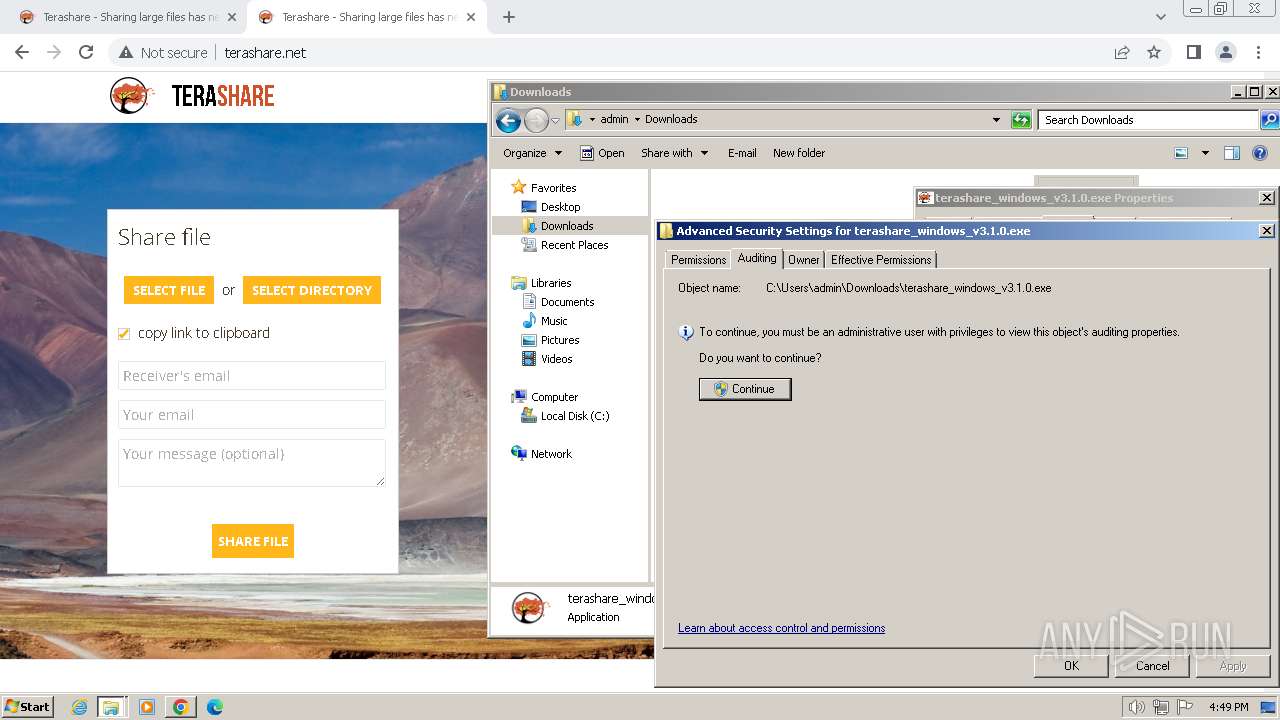The height and width of the screenshot is (720, 1280).
Task: Click SELECT DIRECTORY button
Action: coord(312,290)
